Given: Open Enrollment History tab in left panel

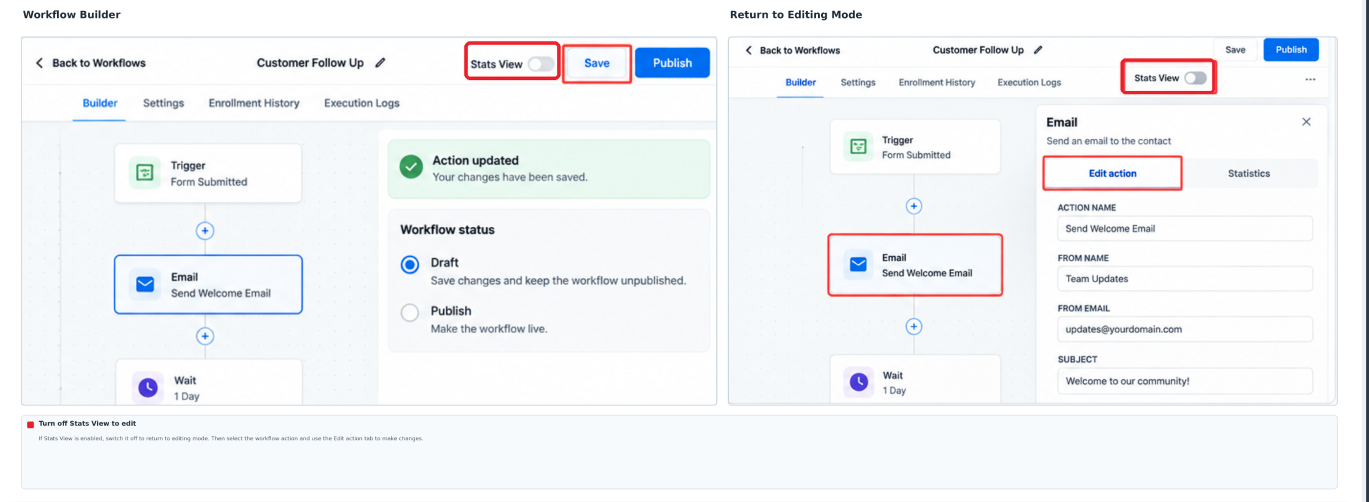Looking at the screenshot, I should (254, 103).
